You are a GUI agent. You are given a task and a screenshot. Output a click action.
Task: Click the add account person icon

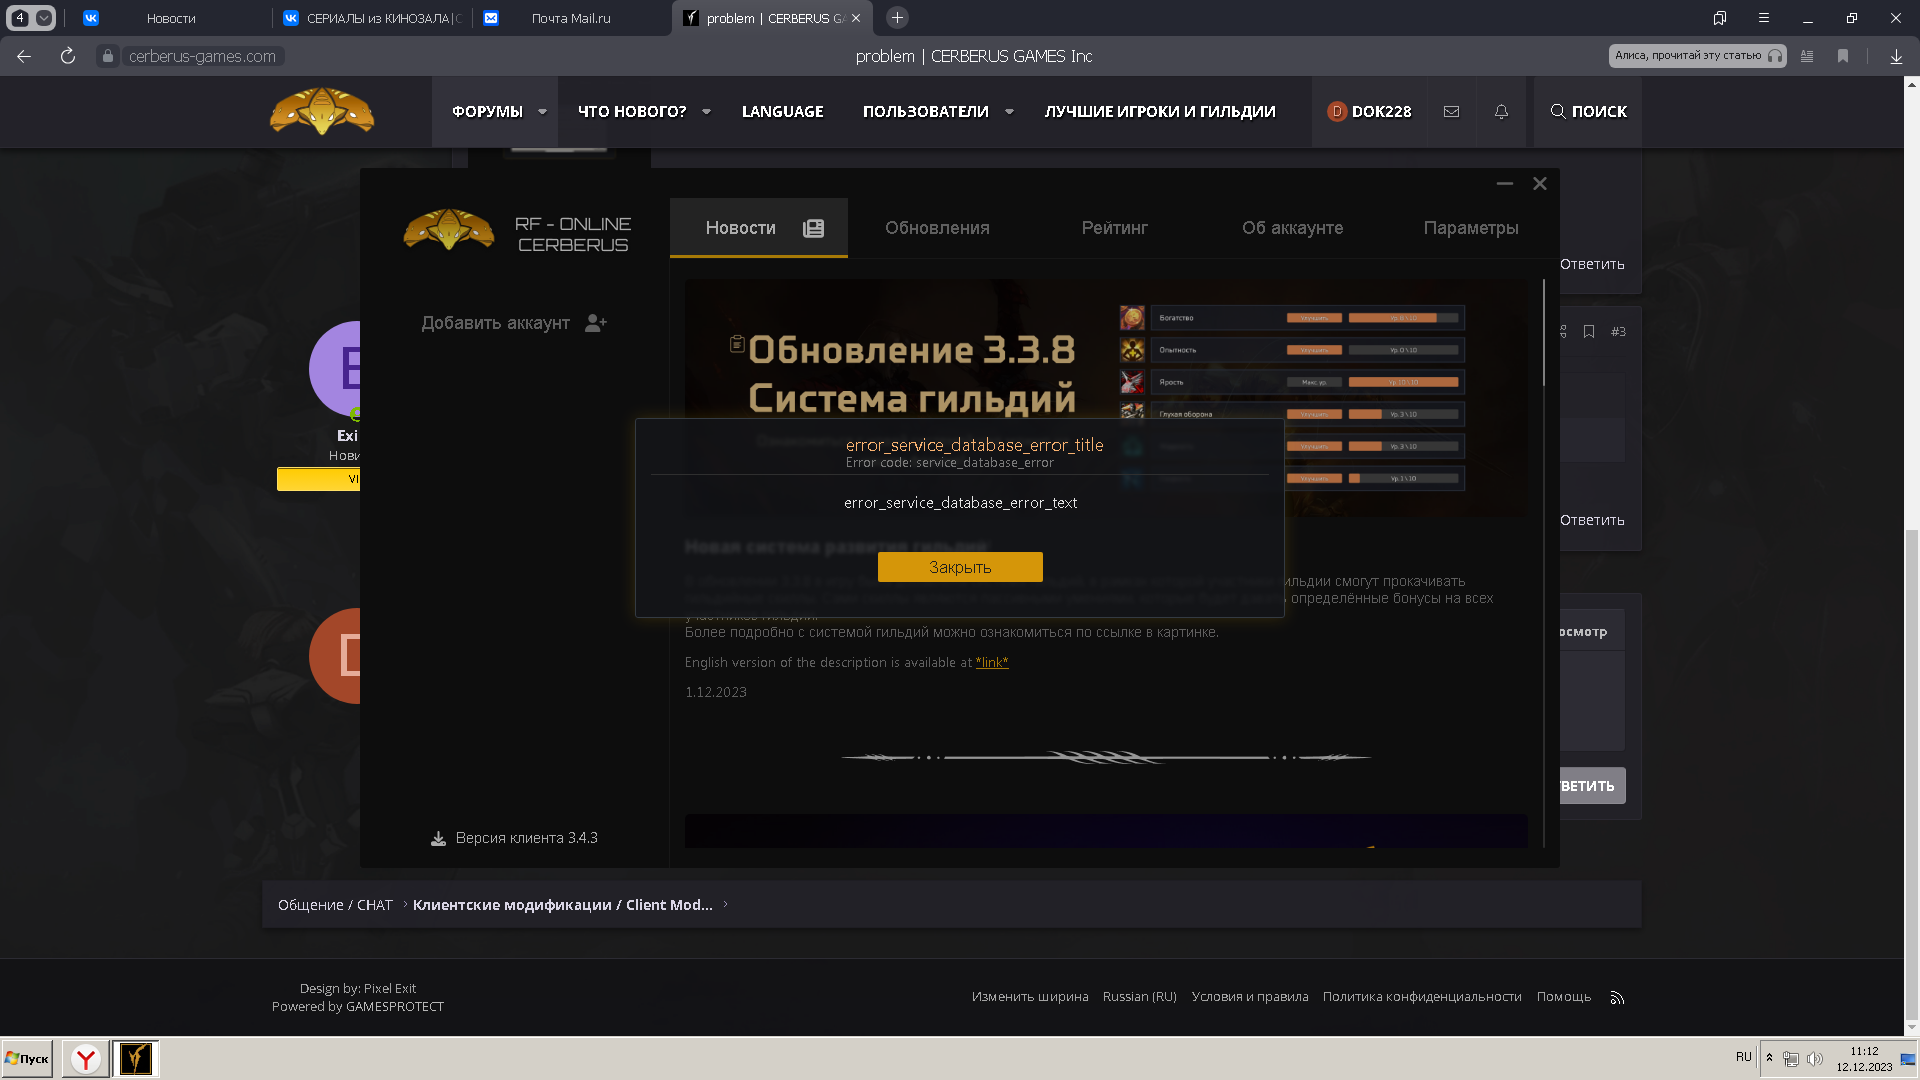click(596, 323)
